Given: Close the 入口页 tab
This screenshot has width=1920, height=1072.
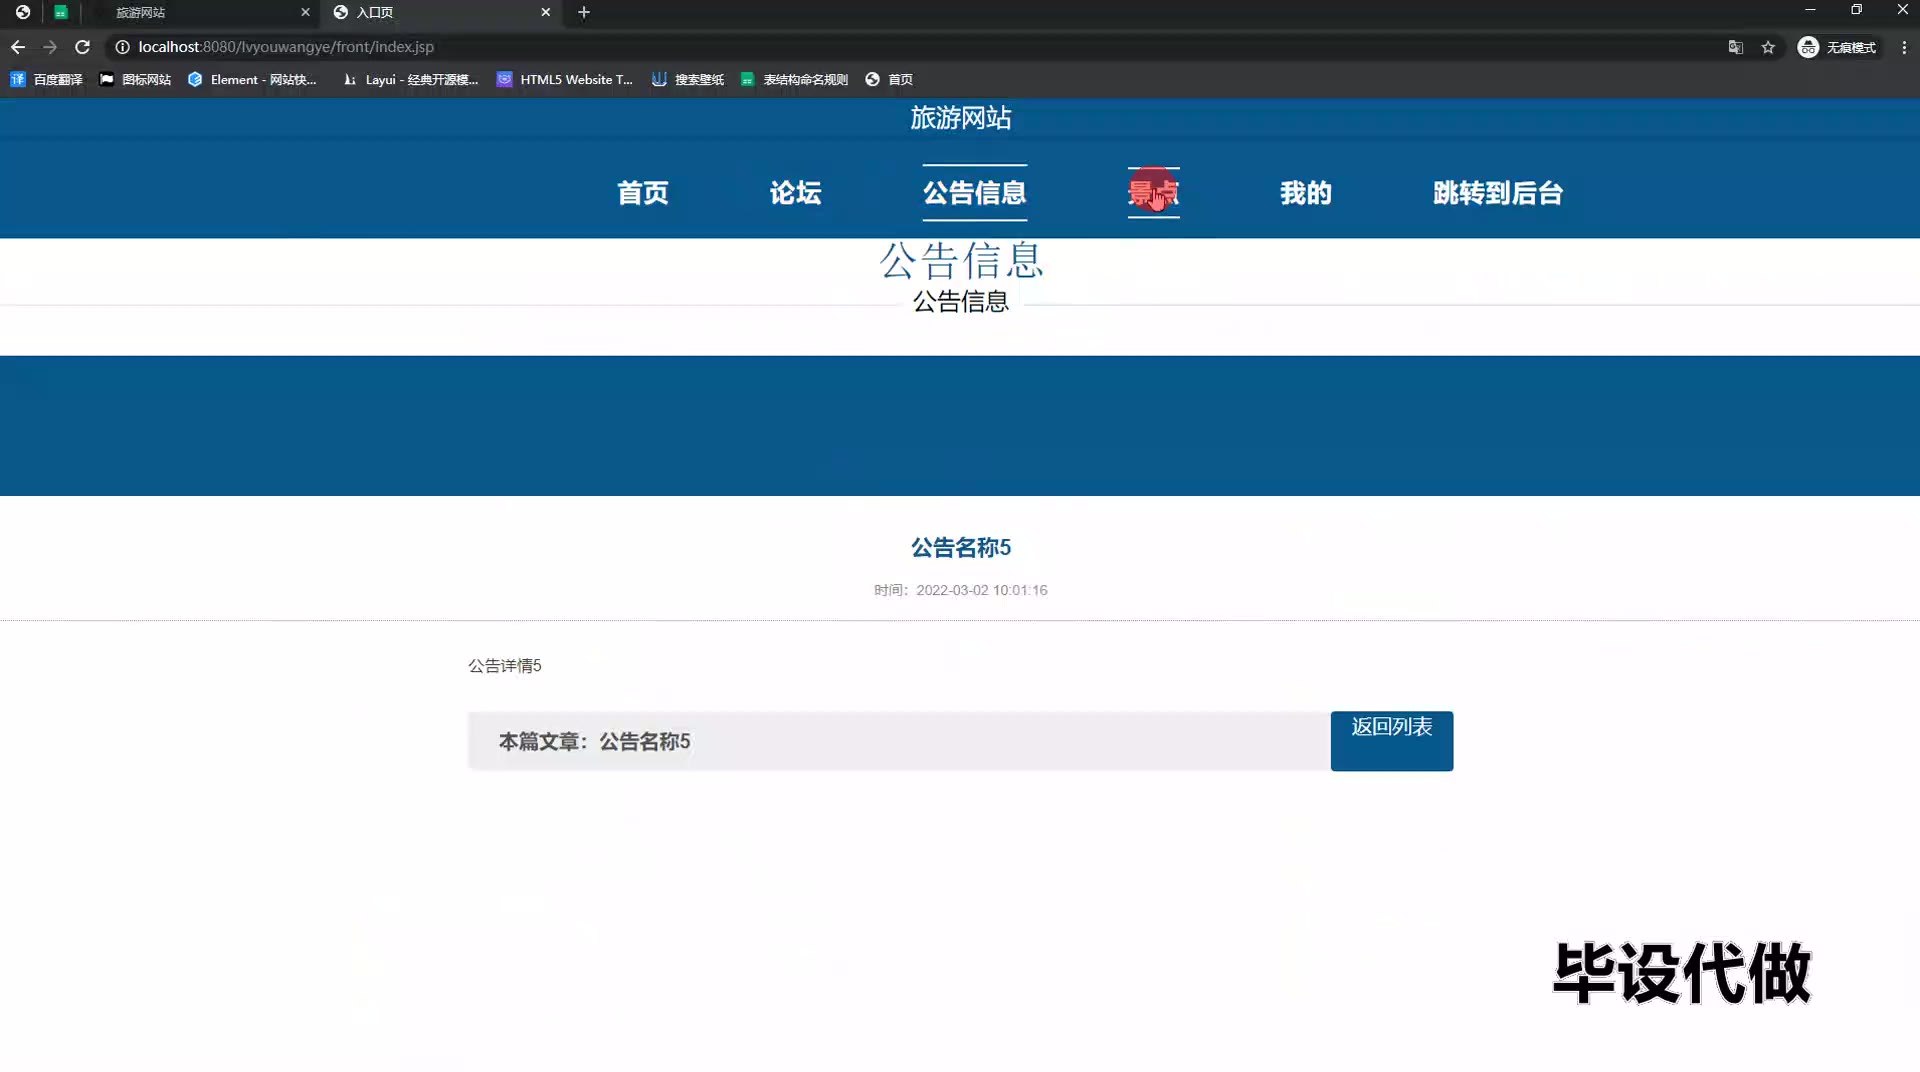Looking at the screenshot, I should [x=545, y=12].
